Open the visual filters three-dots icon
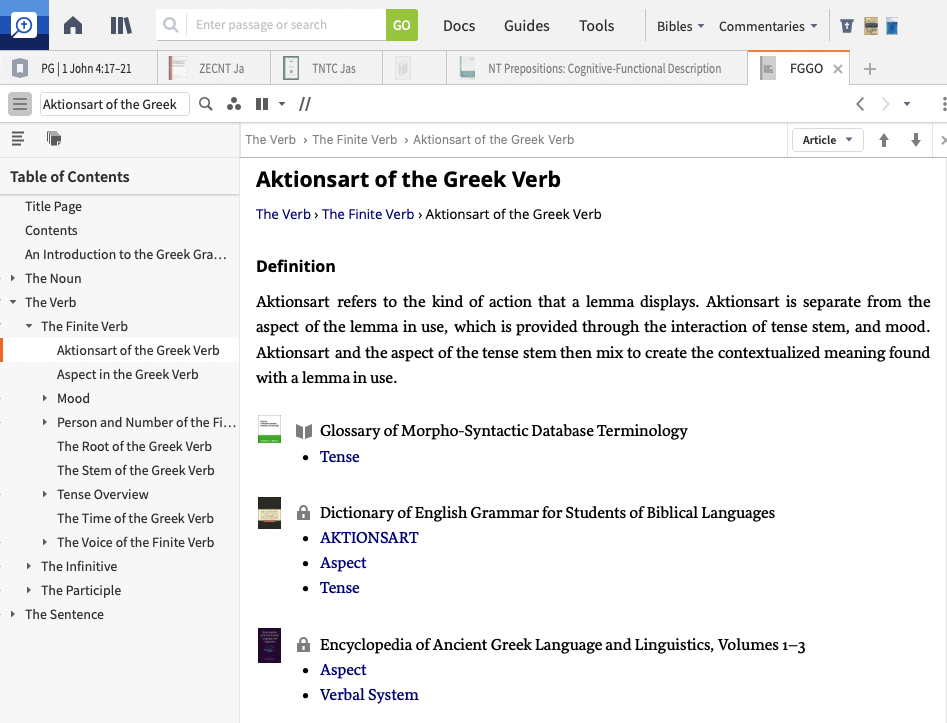Screen dimensions: 947x723 234,104
